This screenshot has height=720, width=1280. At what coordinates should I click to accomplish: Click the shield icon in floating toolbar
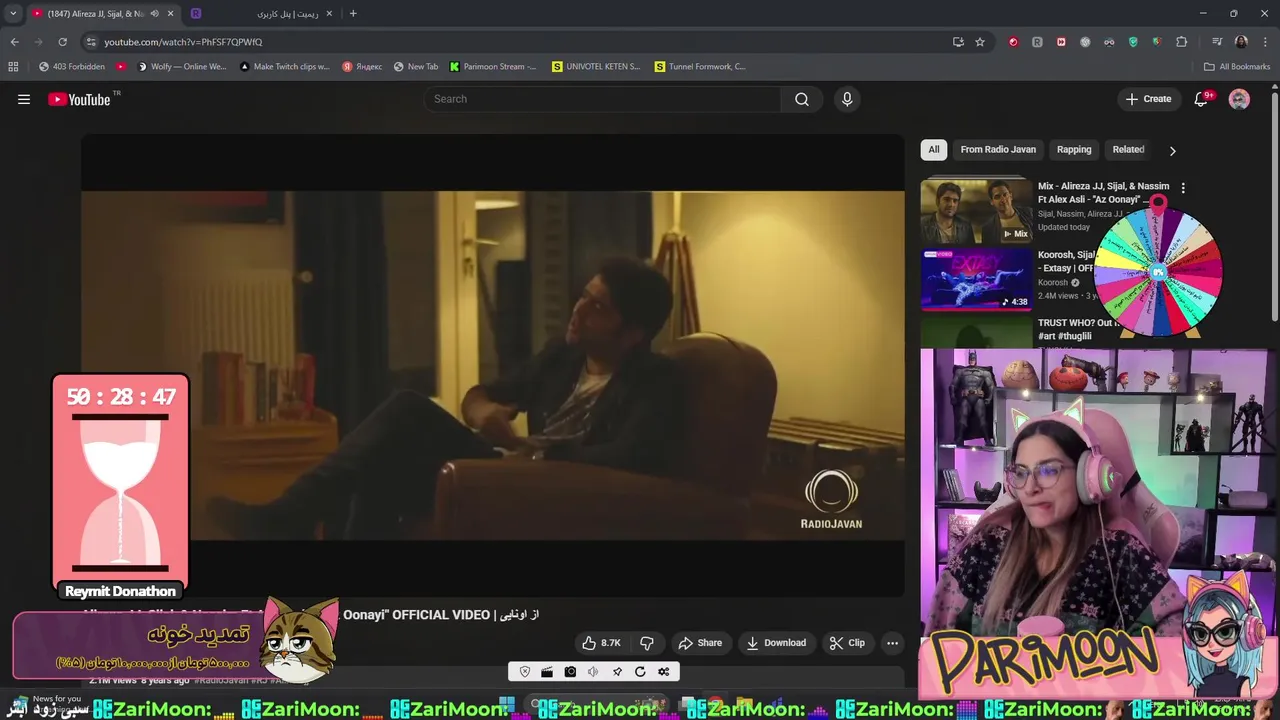525,672
